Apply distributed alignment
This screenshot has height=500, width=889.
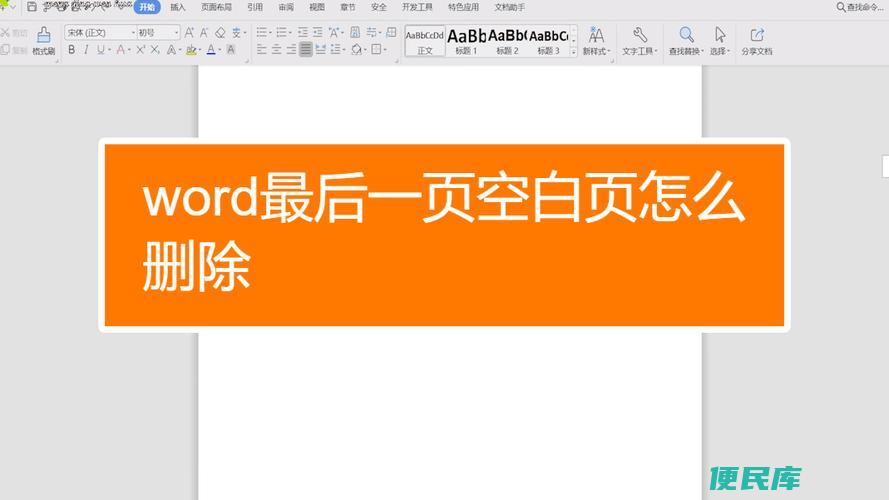click(320, 50)
